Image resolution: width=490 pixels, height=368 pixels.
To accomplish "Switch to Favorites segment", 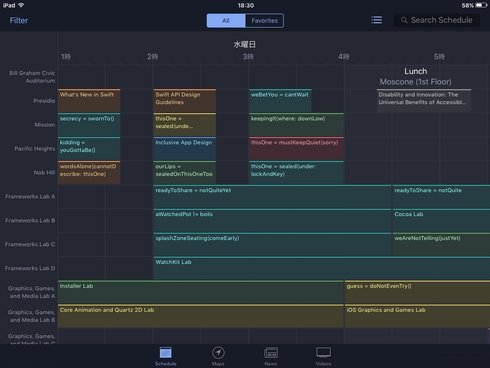I will point(264,21).
